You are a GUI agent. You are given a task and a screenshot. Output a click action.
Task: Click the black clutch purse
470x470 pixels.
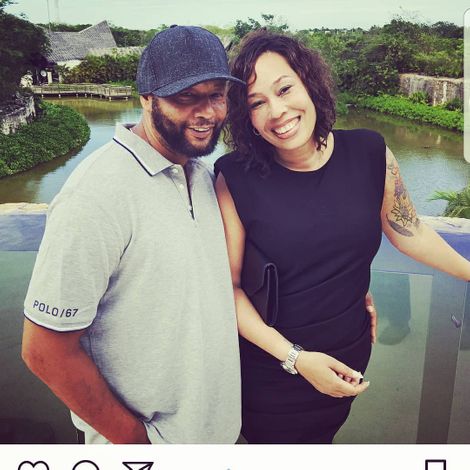click(263, 286)
